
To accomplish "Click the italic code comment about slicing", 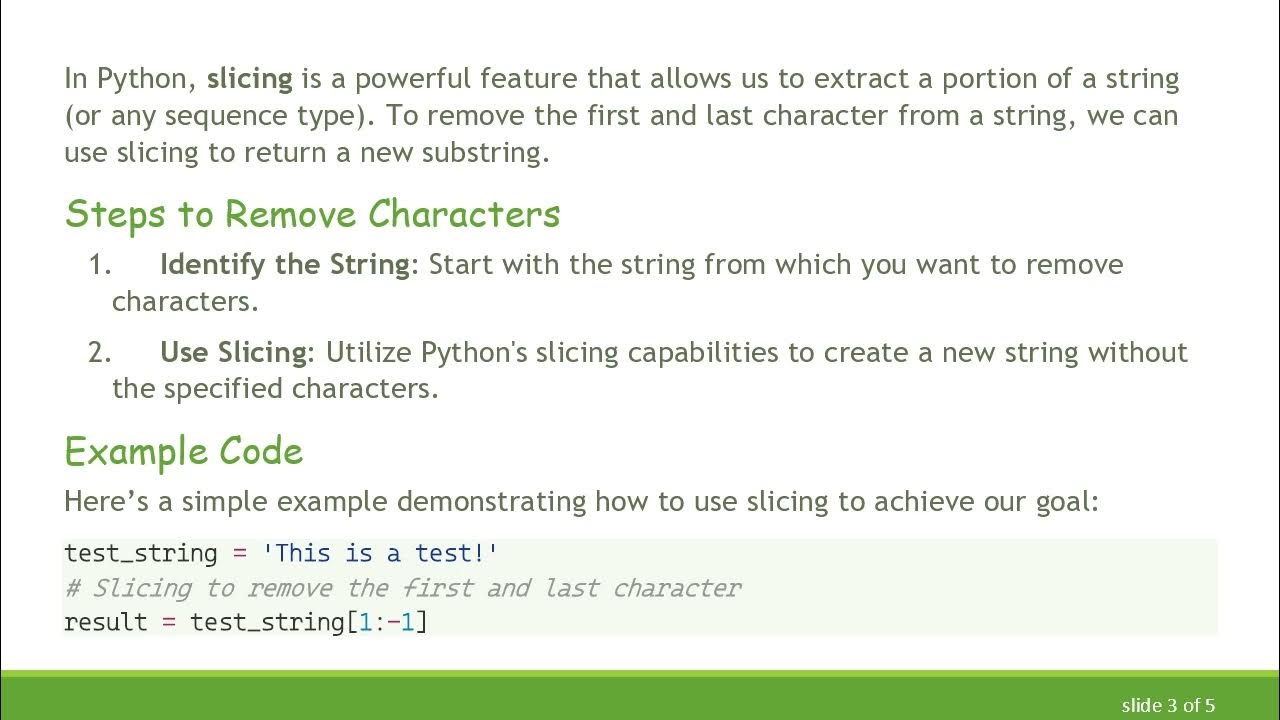I will tap(402, 588).
